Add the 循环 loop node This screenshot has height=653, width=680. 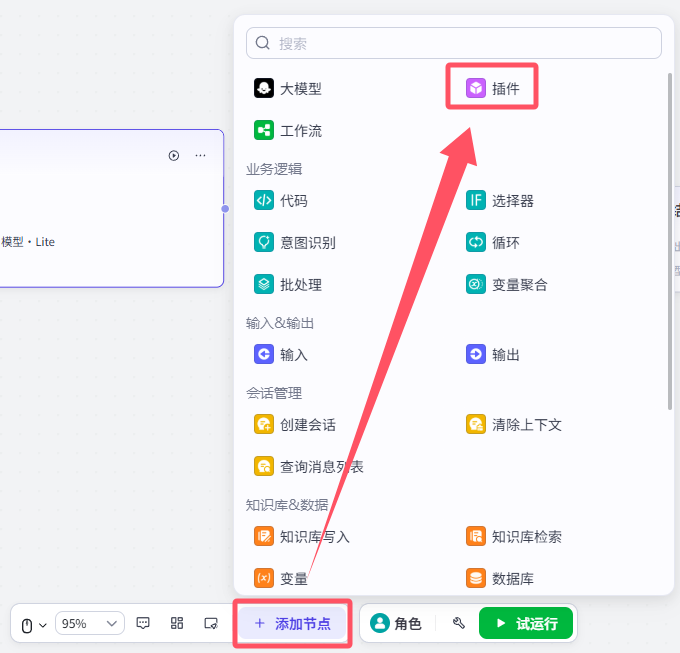pos(493,242)
